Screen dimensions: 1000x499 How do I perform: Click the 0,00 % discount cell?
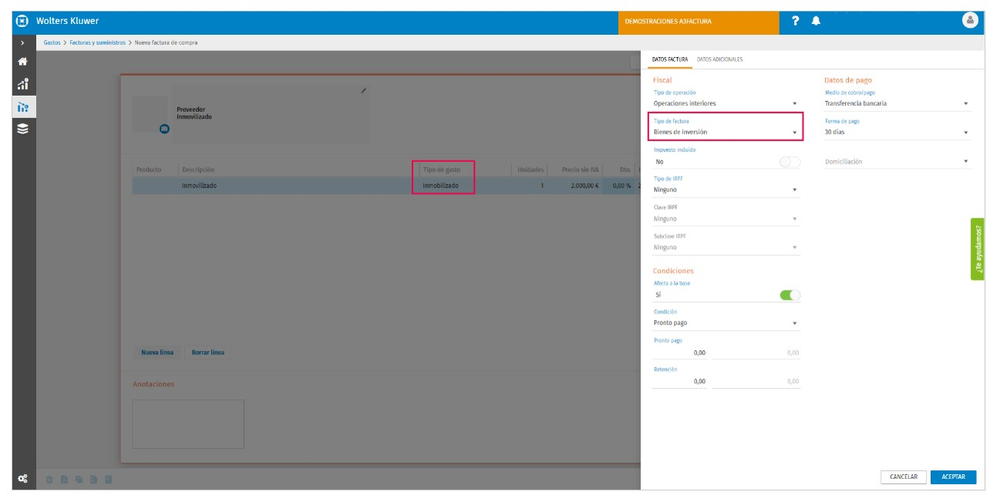pos(621,186)
